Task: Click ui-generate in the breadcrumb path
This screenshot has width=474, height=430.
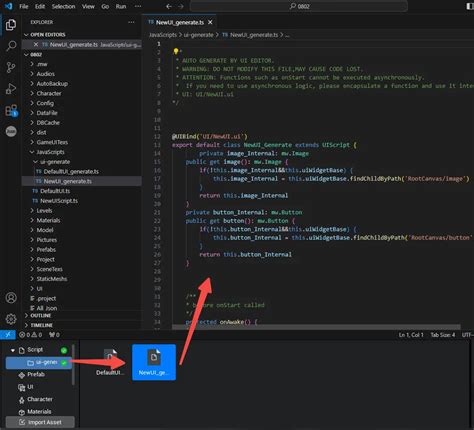Action: [198, 35]
